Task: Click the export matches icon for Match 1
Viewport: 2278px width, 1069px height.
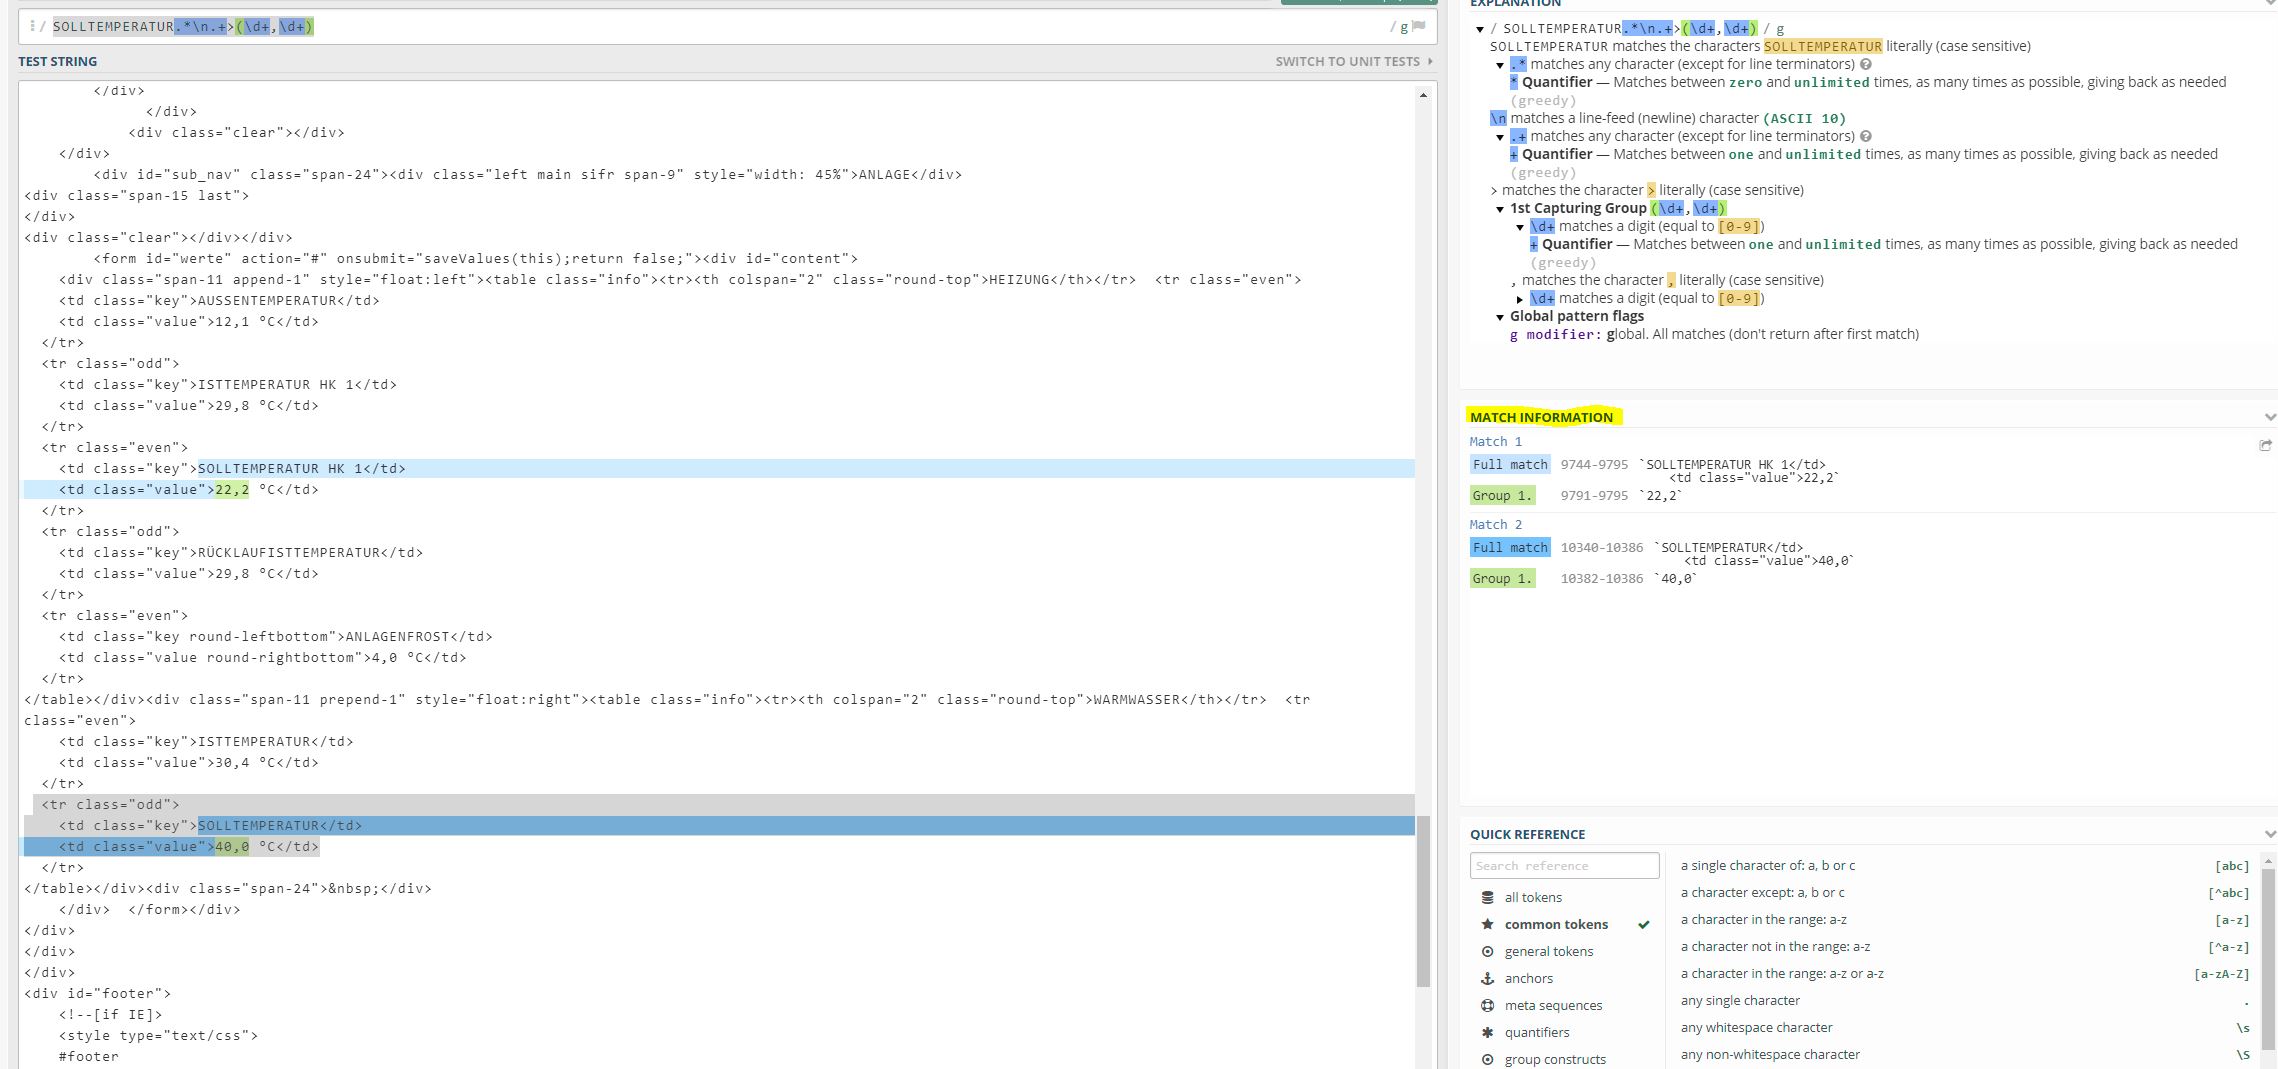Action: coord(2265,445)
